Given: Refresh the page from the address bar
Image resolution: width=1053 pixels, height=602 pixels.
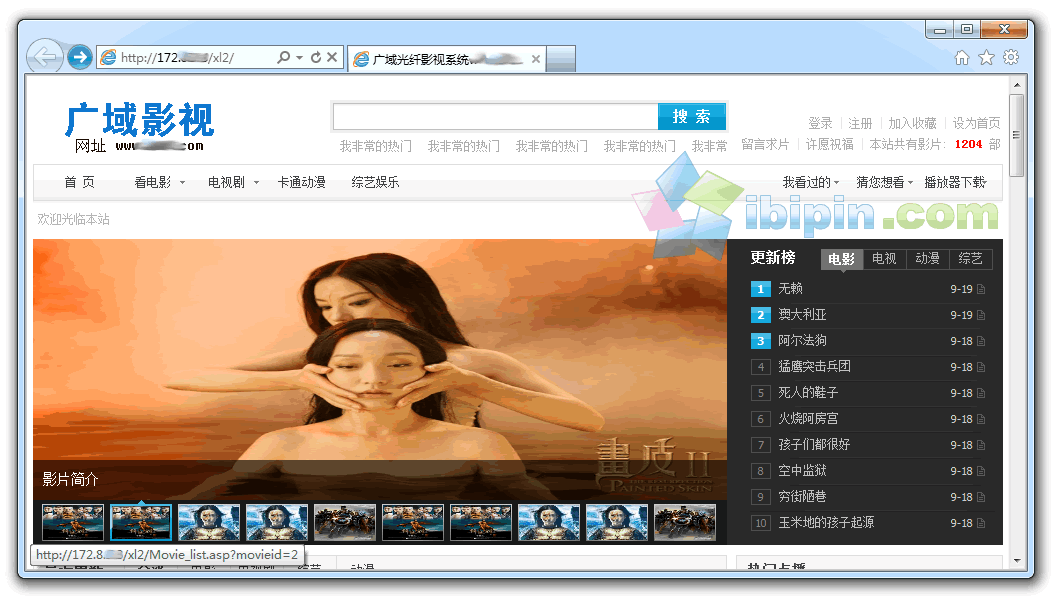Looking at the screenshot, I should point(316,58).
